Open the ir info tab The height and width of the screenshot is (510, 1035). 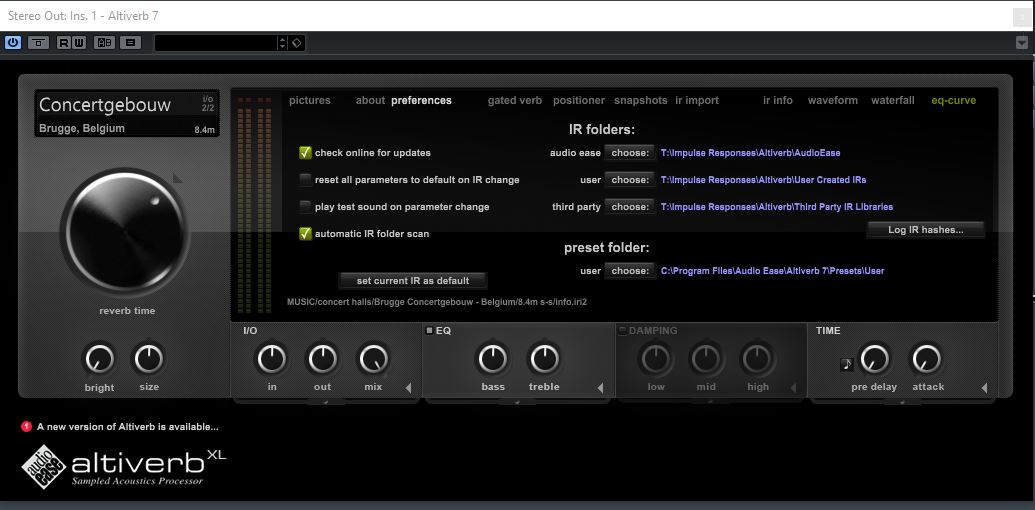(x=778, y=100)
